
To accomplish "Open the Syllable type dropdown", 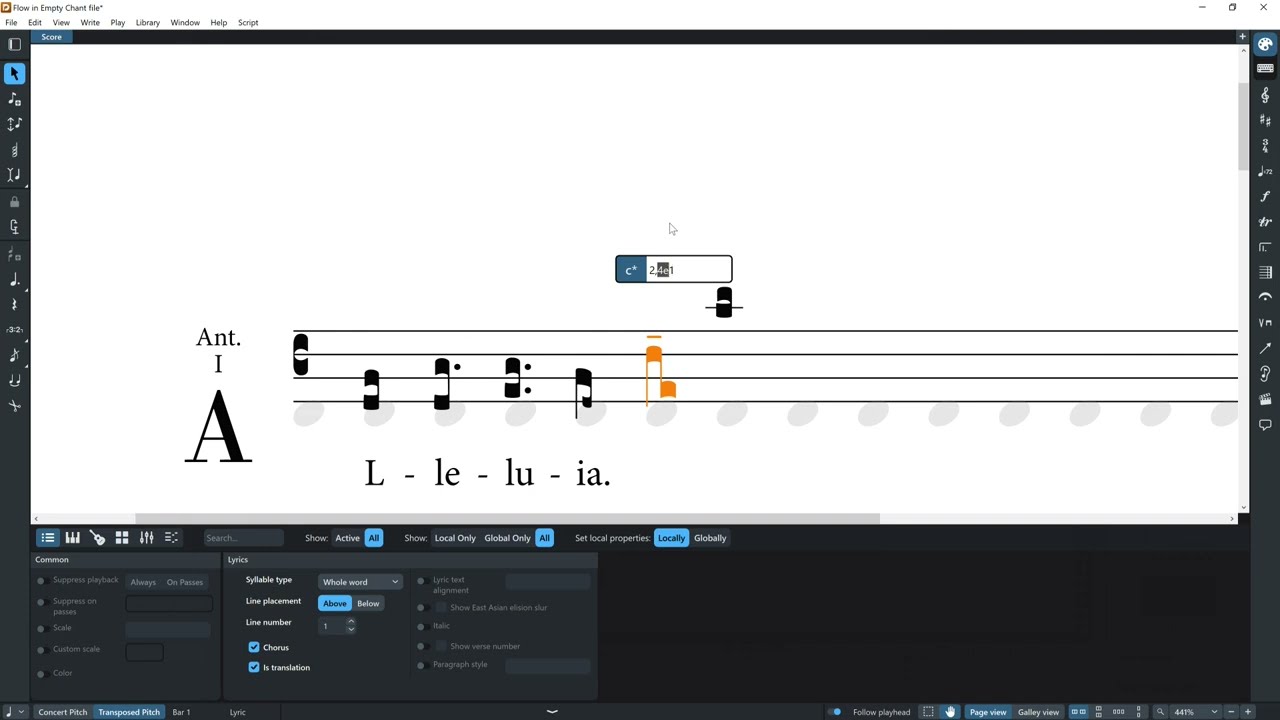I will pos(360,582).
